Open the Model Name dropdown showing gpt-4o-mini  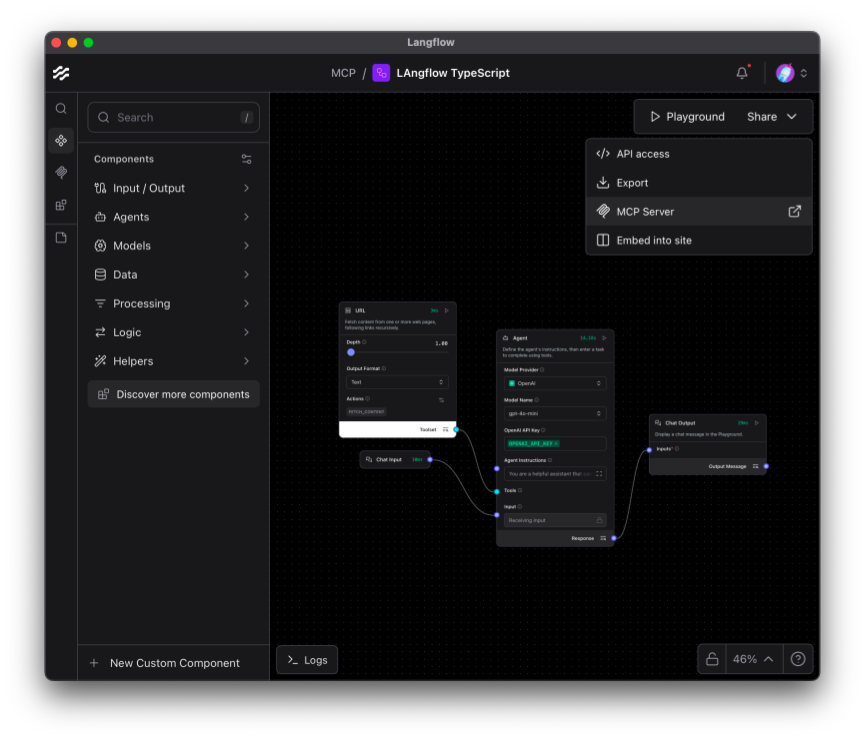point(555,413)
